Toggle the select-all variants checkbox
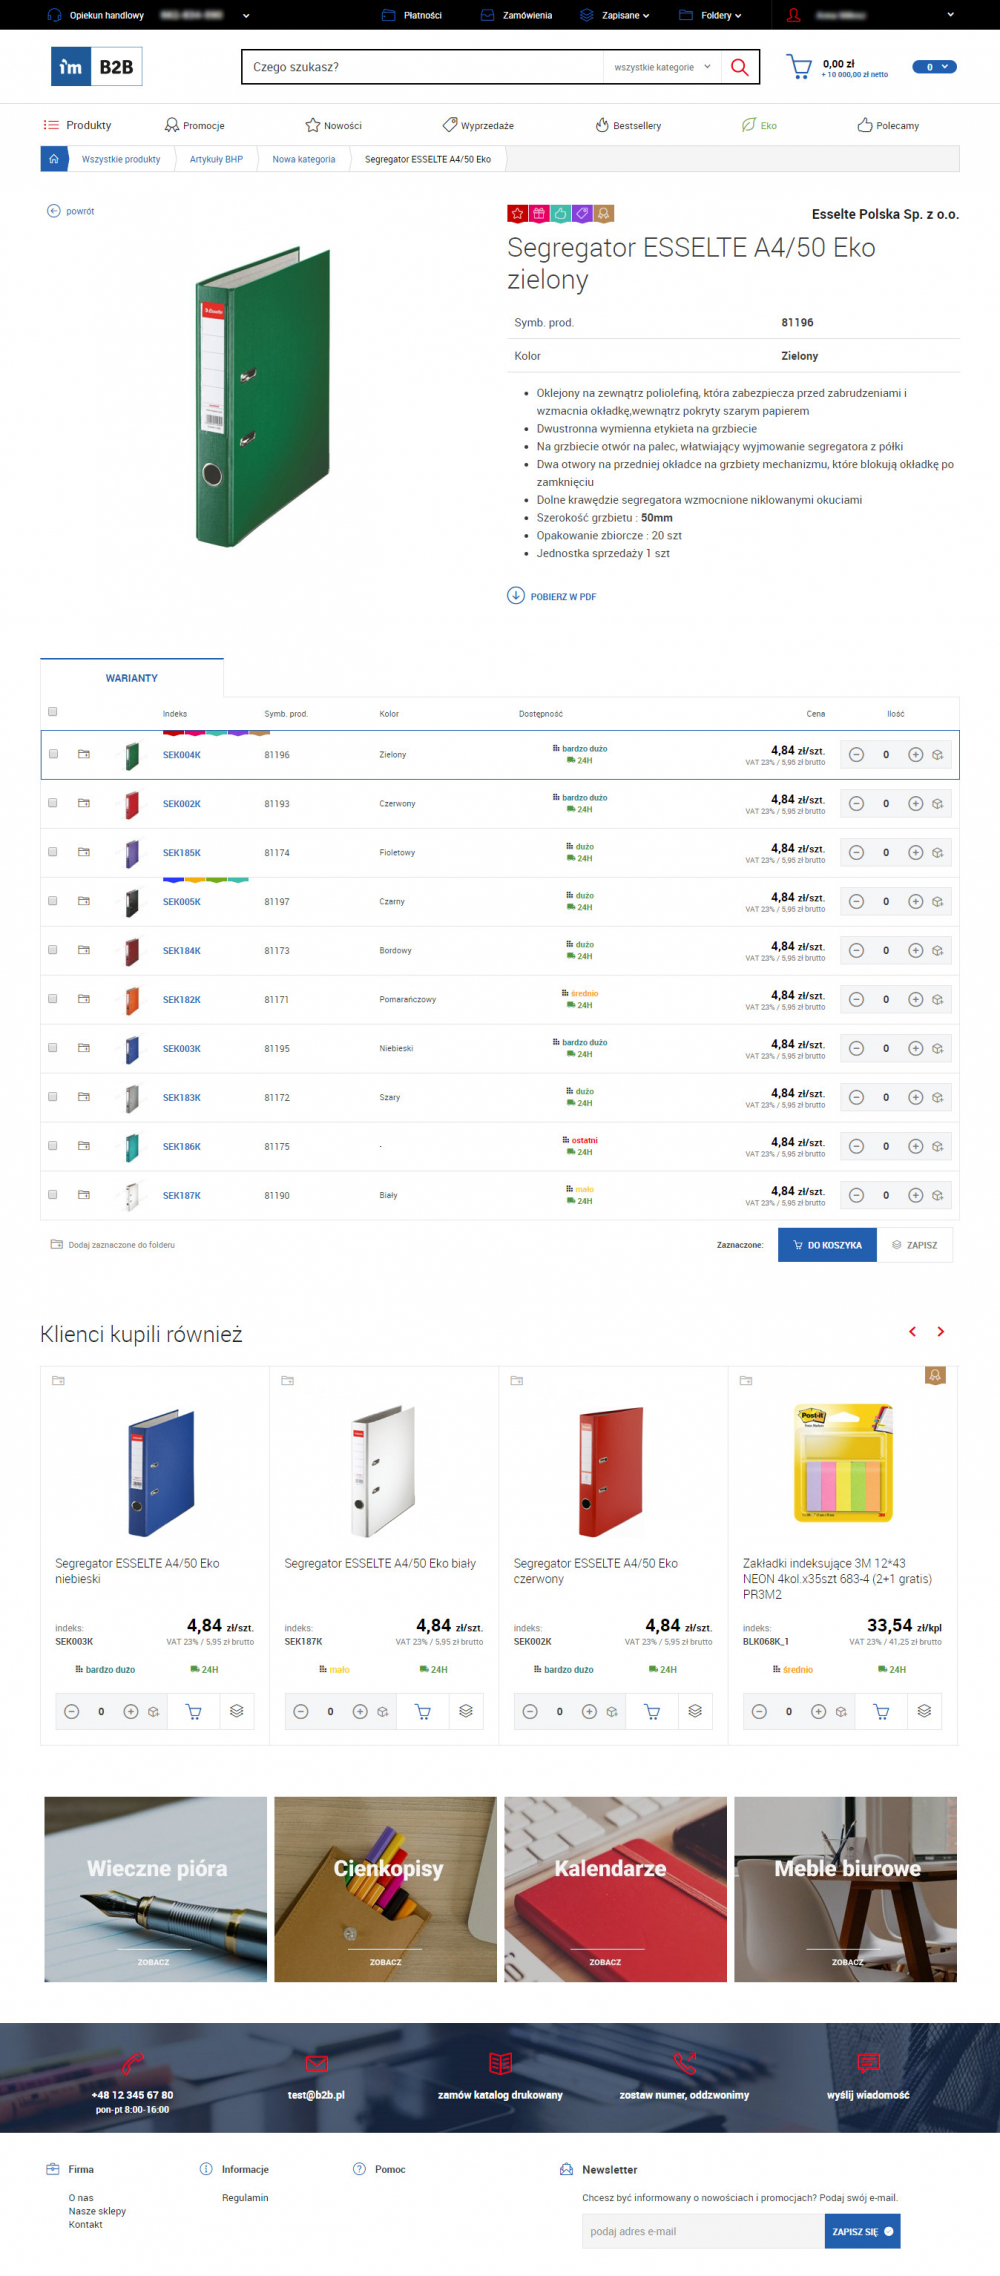The width and height of the screenshot is (1000, 2276). (52, 712)
